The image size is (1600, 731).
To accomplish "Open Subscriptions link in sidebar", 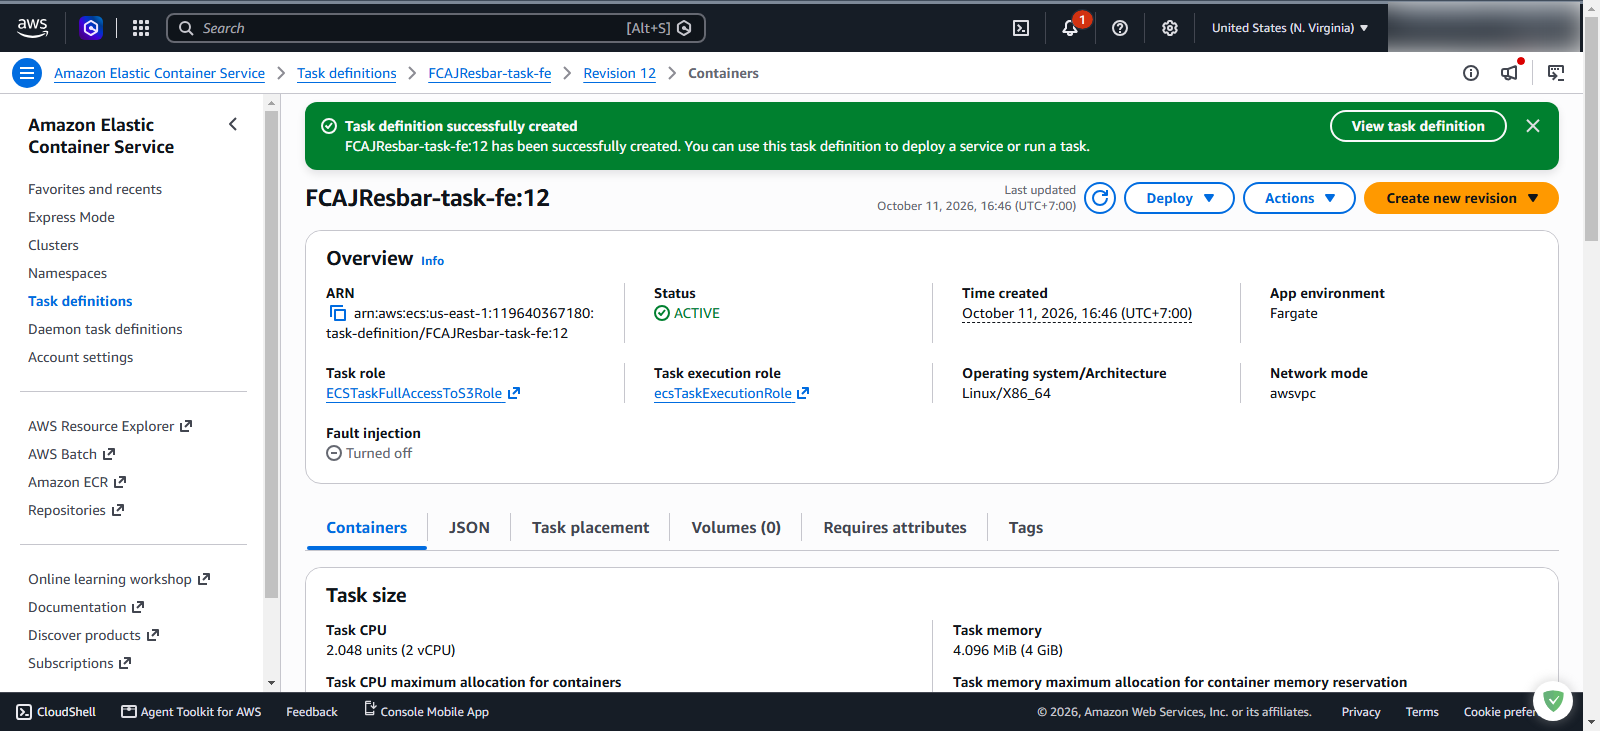I will pyautogui.click(x=80, y=663).
